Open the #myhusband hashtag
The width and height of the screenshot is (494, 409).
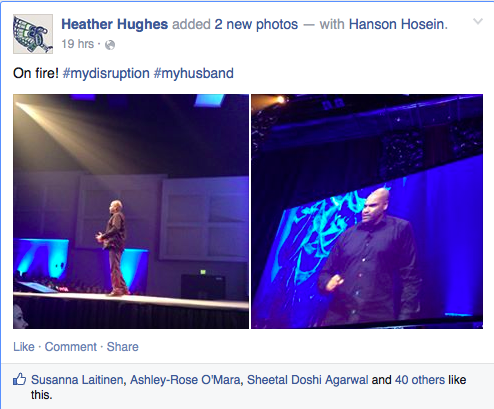tap(194, 73)
